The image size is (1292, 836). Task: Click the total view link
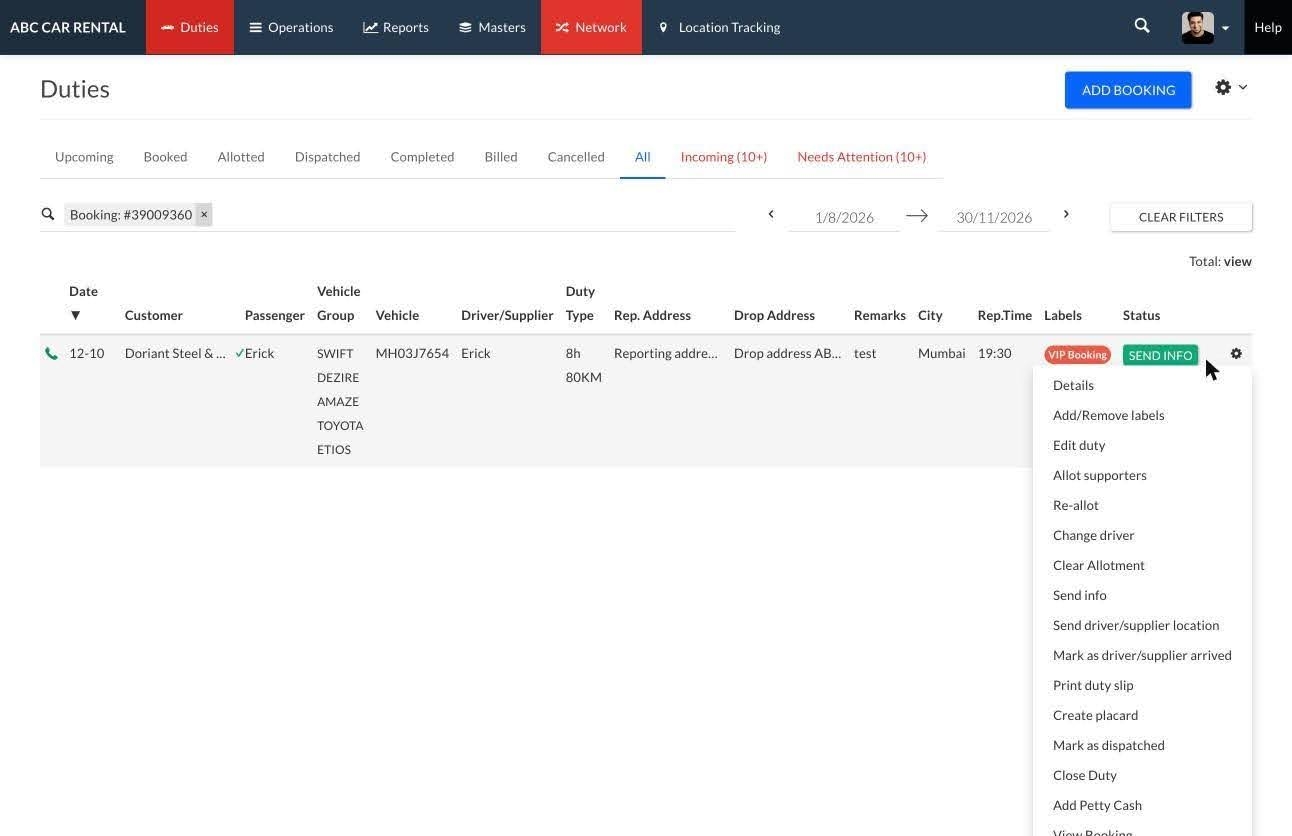(1238, 261)
